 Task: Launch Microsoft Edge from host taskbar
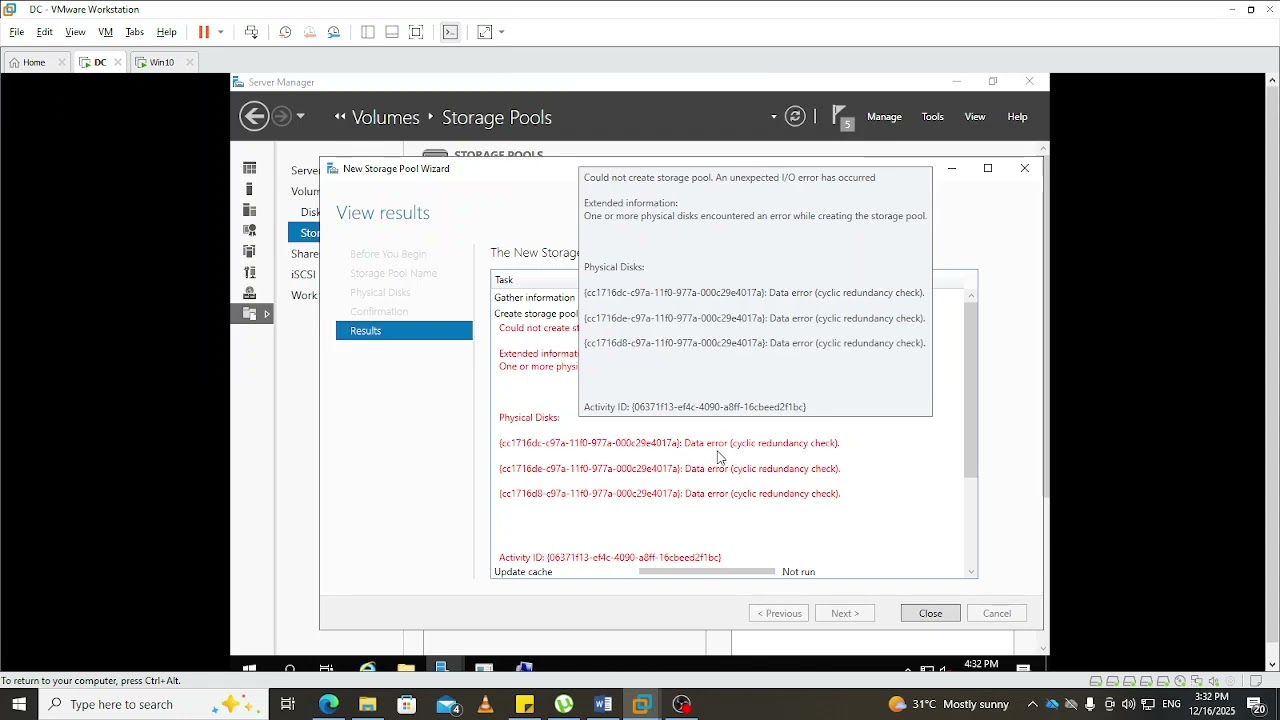coord(328,704)
